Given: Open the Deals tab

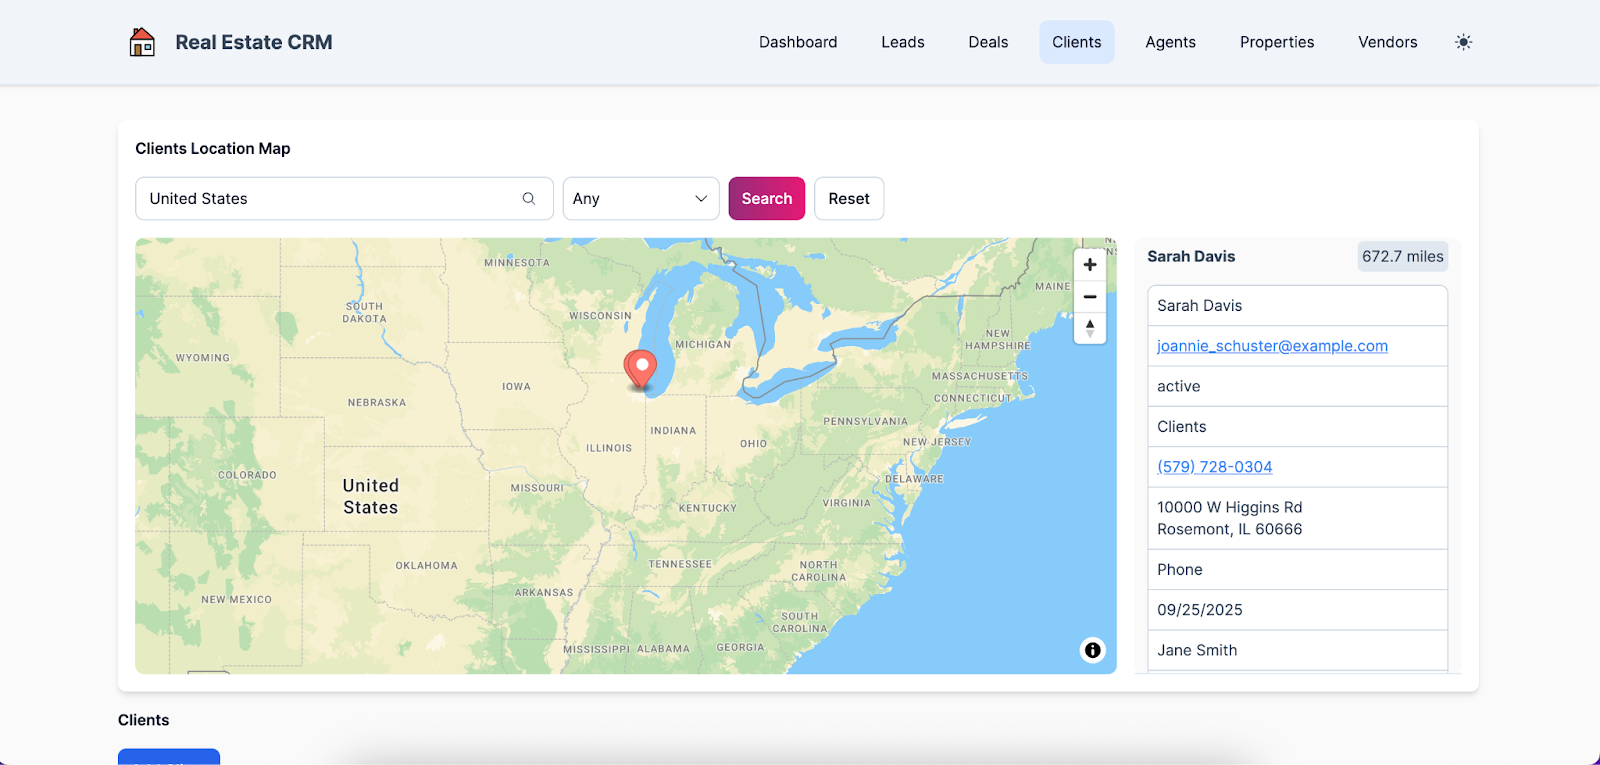Looking at the screenshot, I should (987, 42).
